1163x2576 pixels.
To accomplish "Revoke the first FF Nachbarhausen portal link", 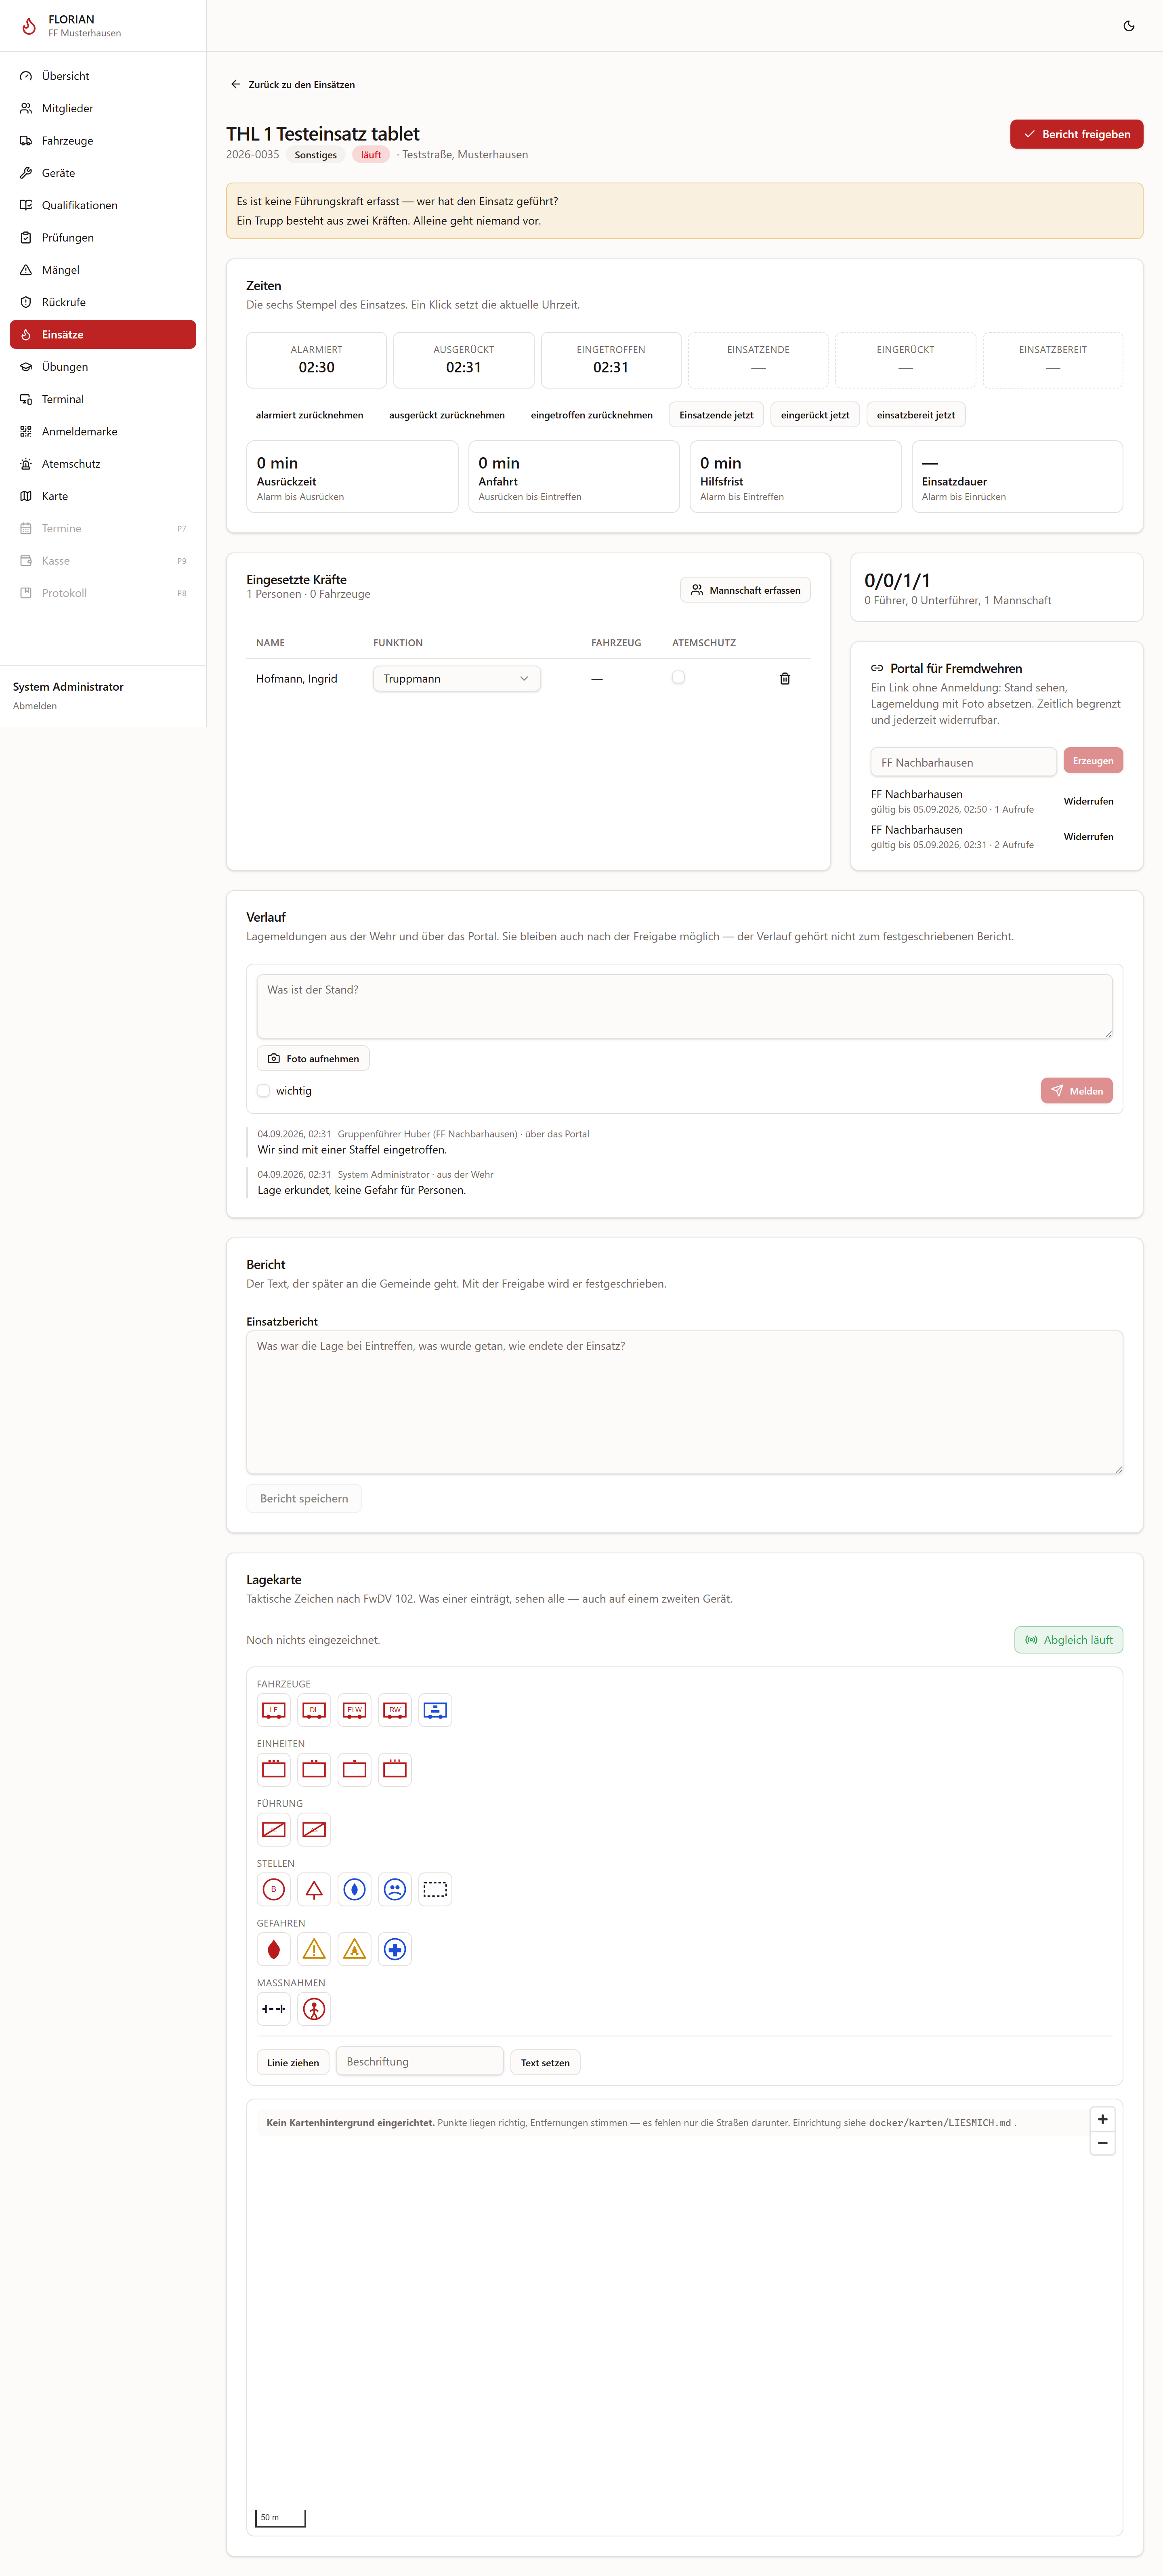I will coord(1088,801).
